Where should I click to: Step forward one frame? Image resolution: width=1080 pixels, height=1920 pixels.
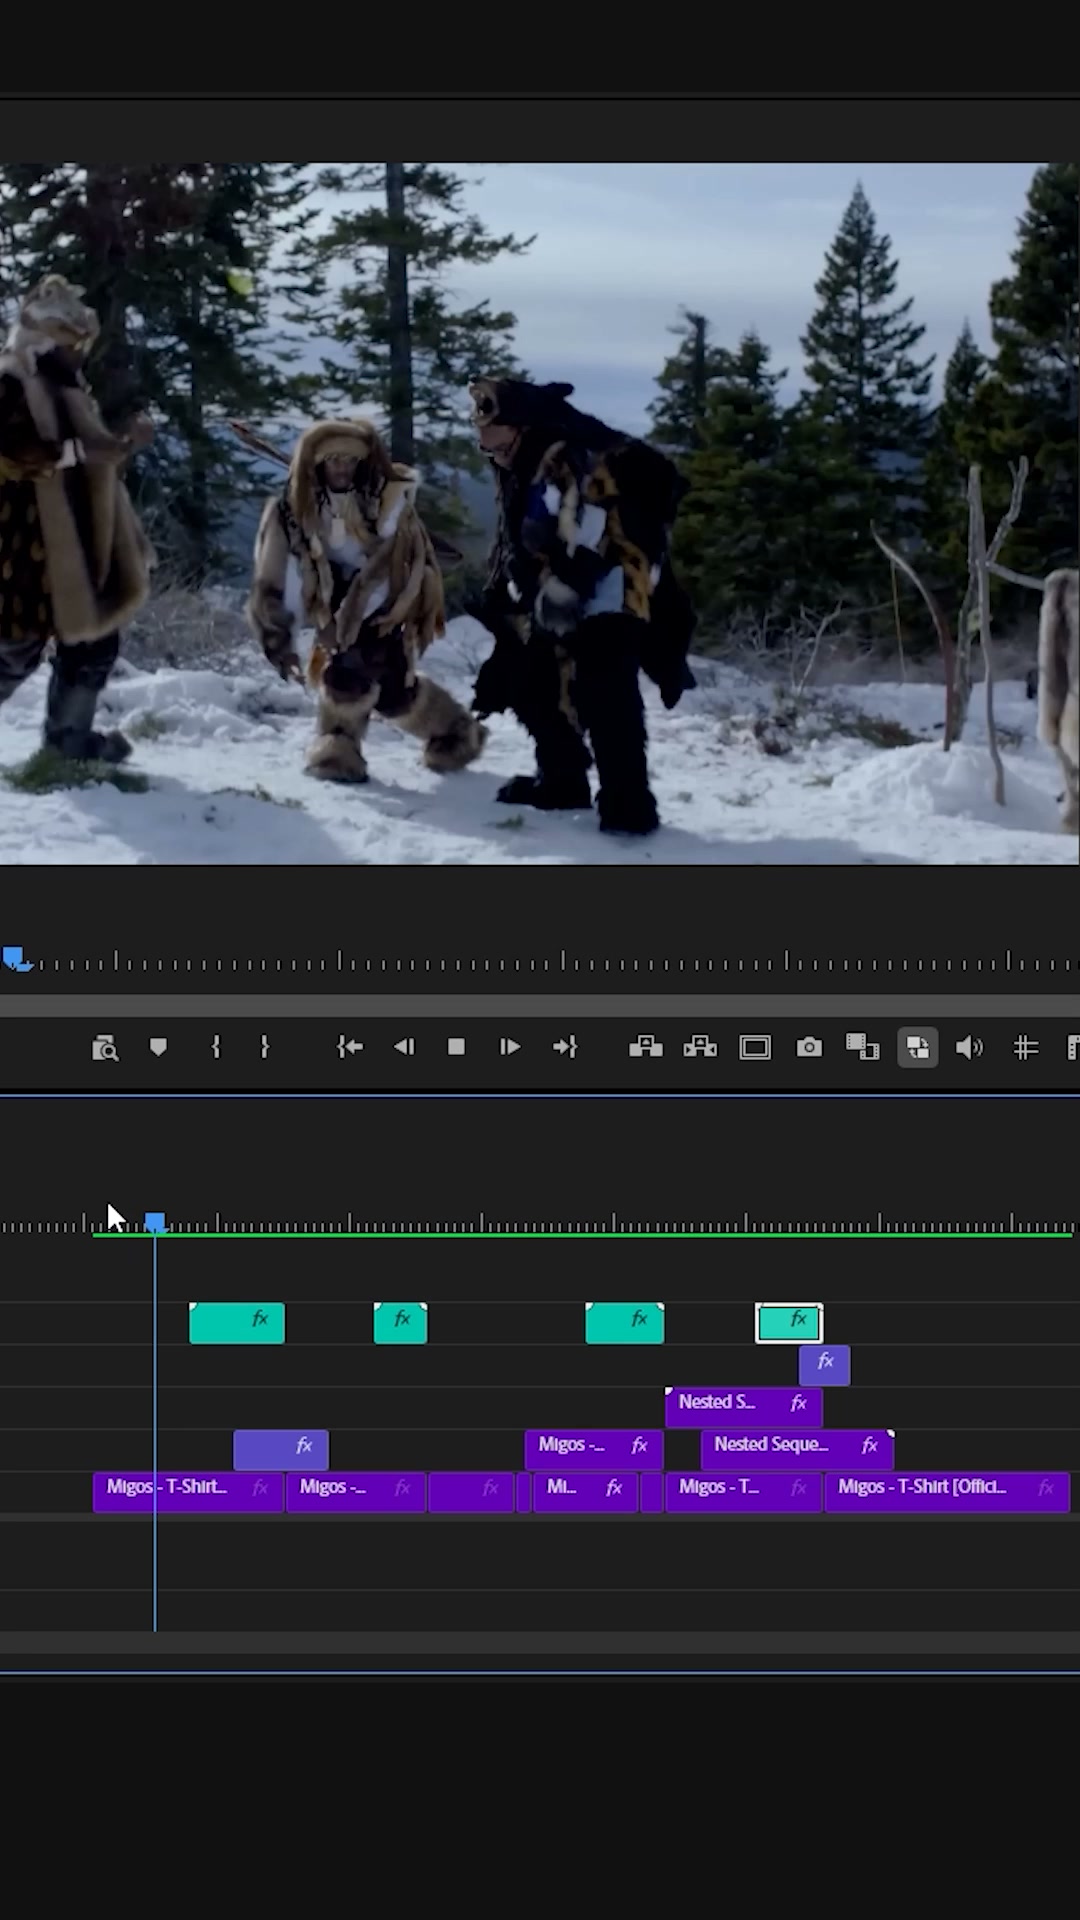click(x=510, y=1047)
